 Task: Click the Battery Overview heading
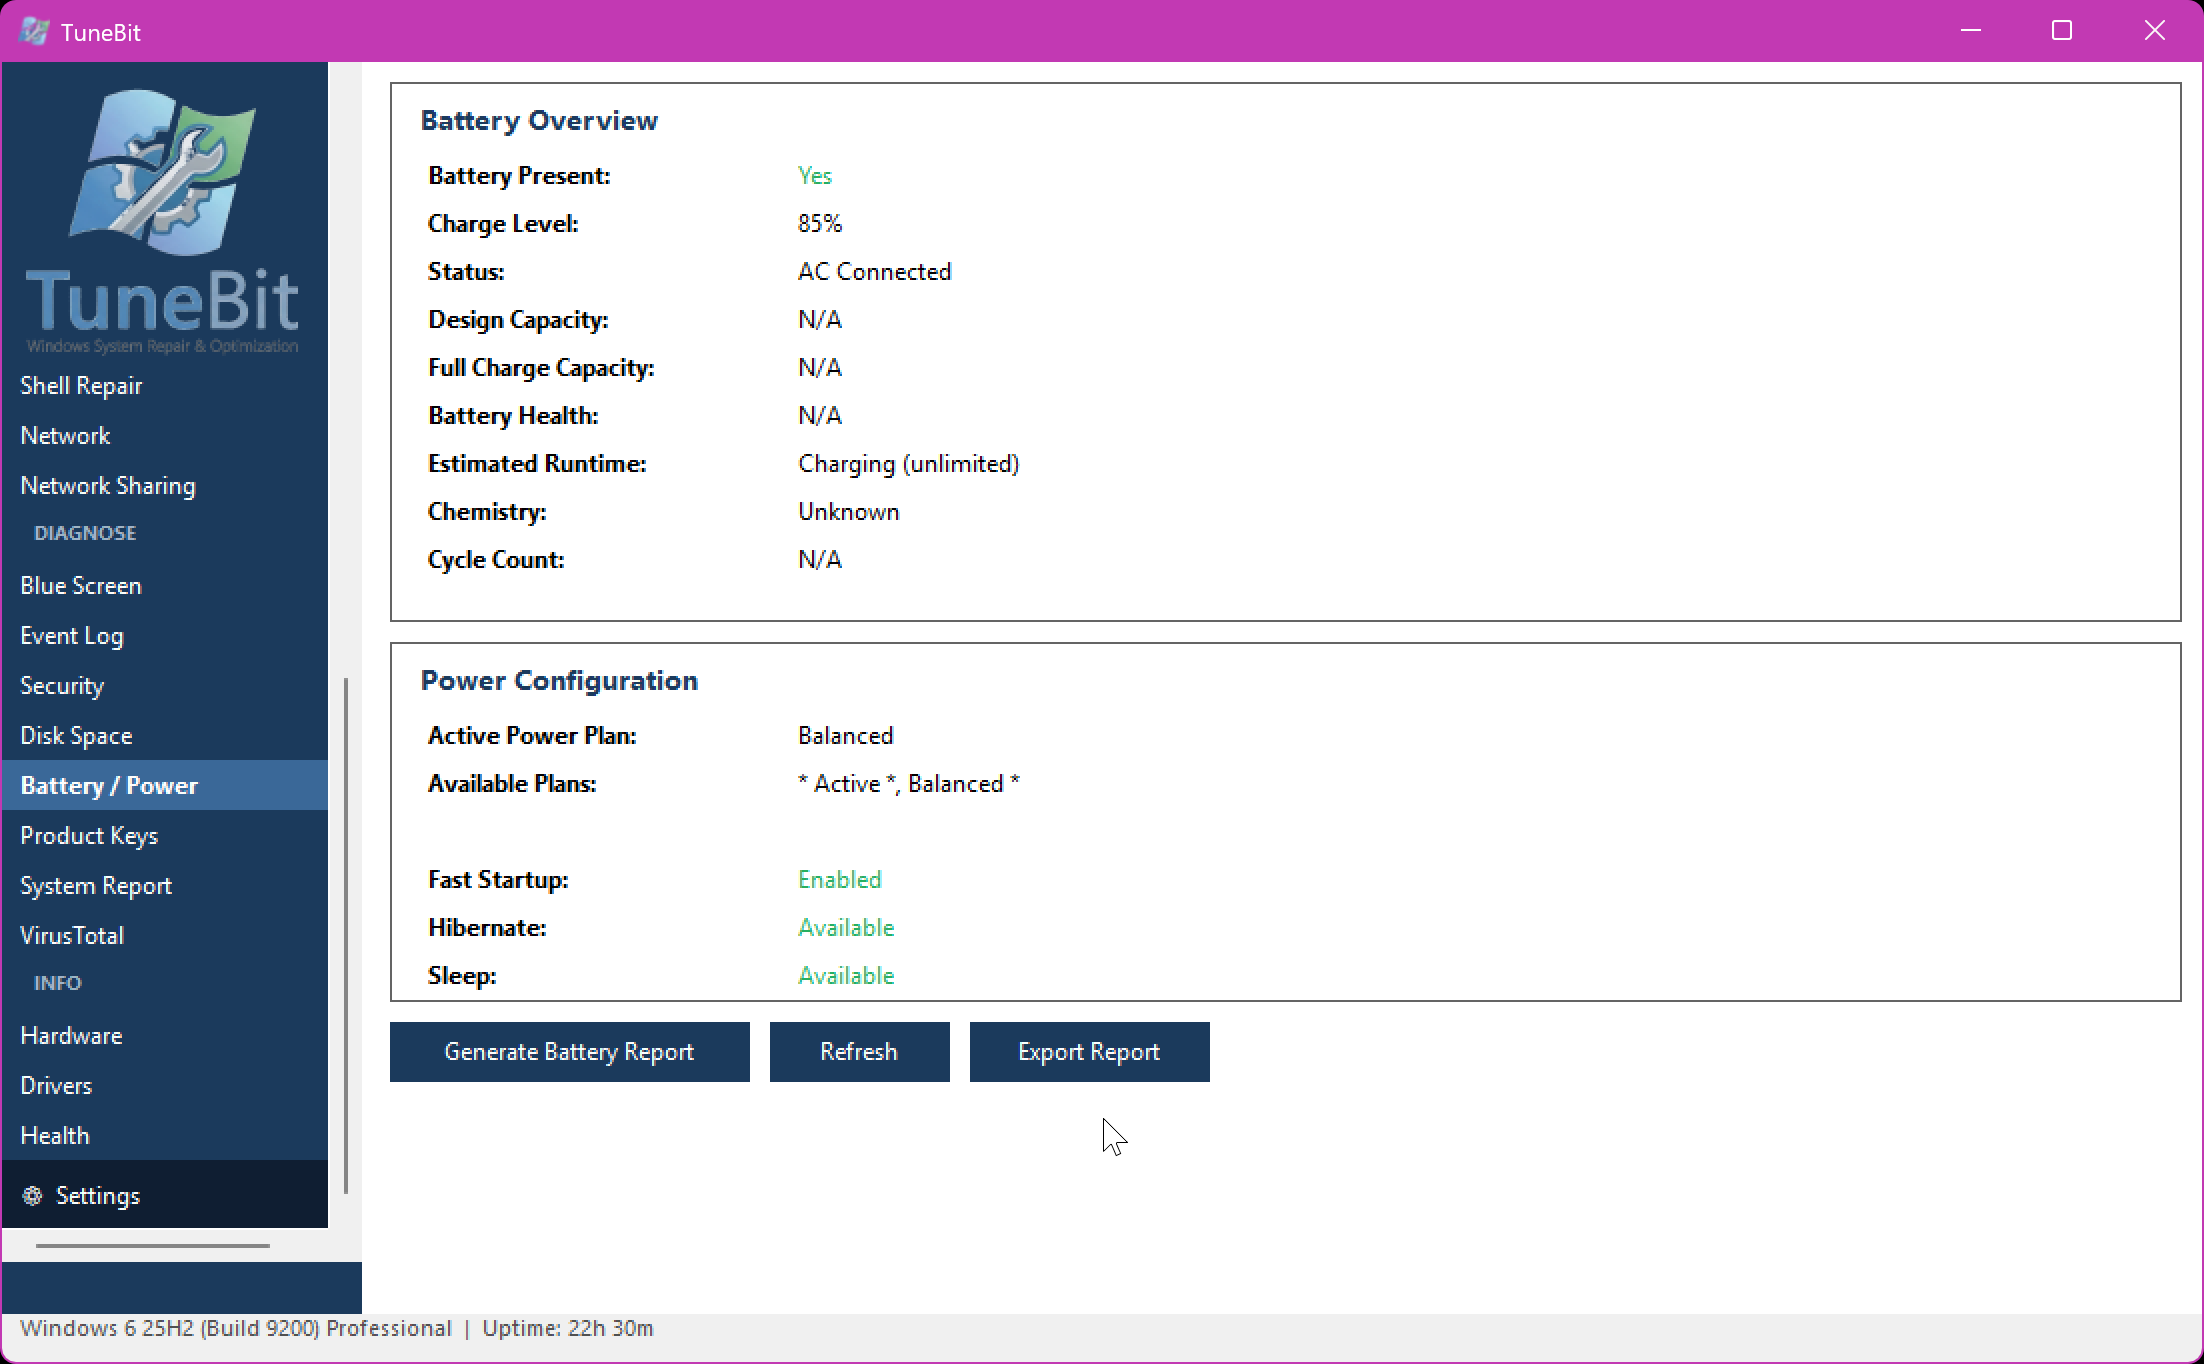coord(539,120)
